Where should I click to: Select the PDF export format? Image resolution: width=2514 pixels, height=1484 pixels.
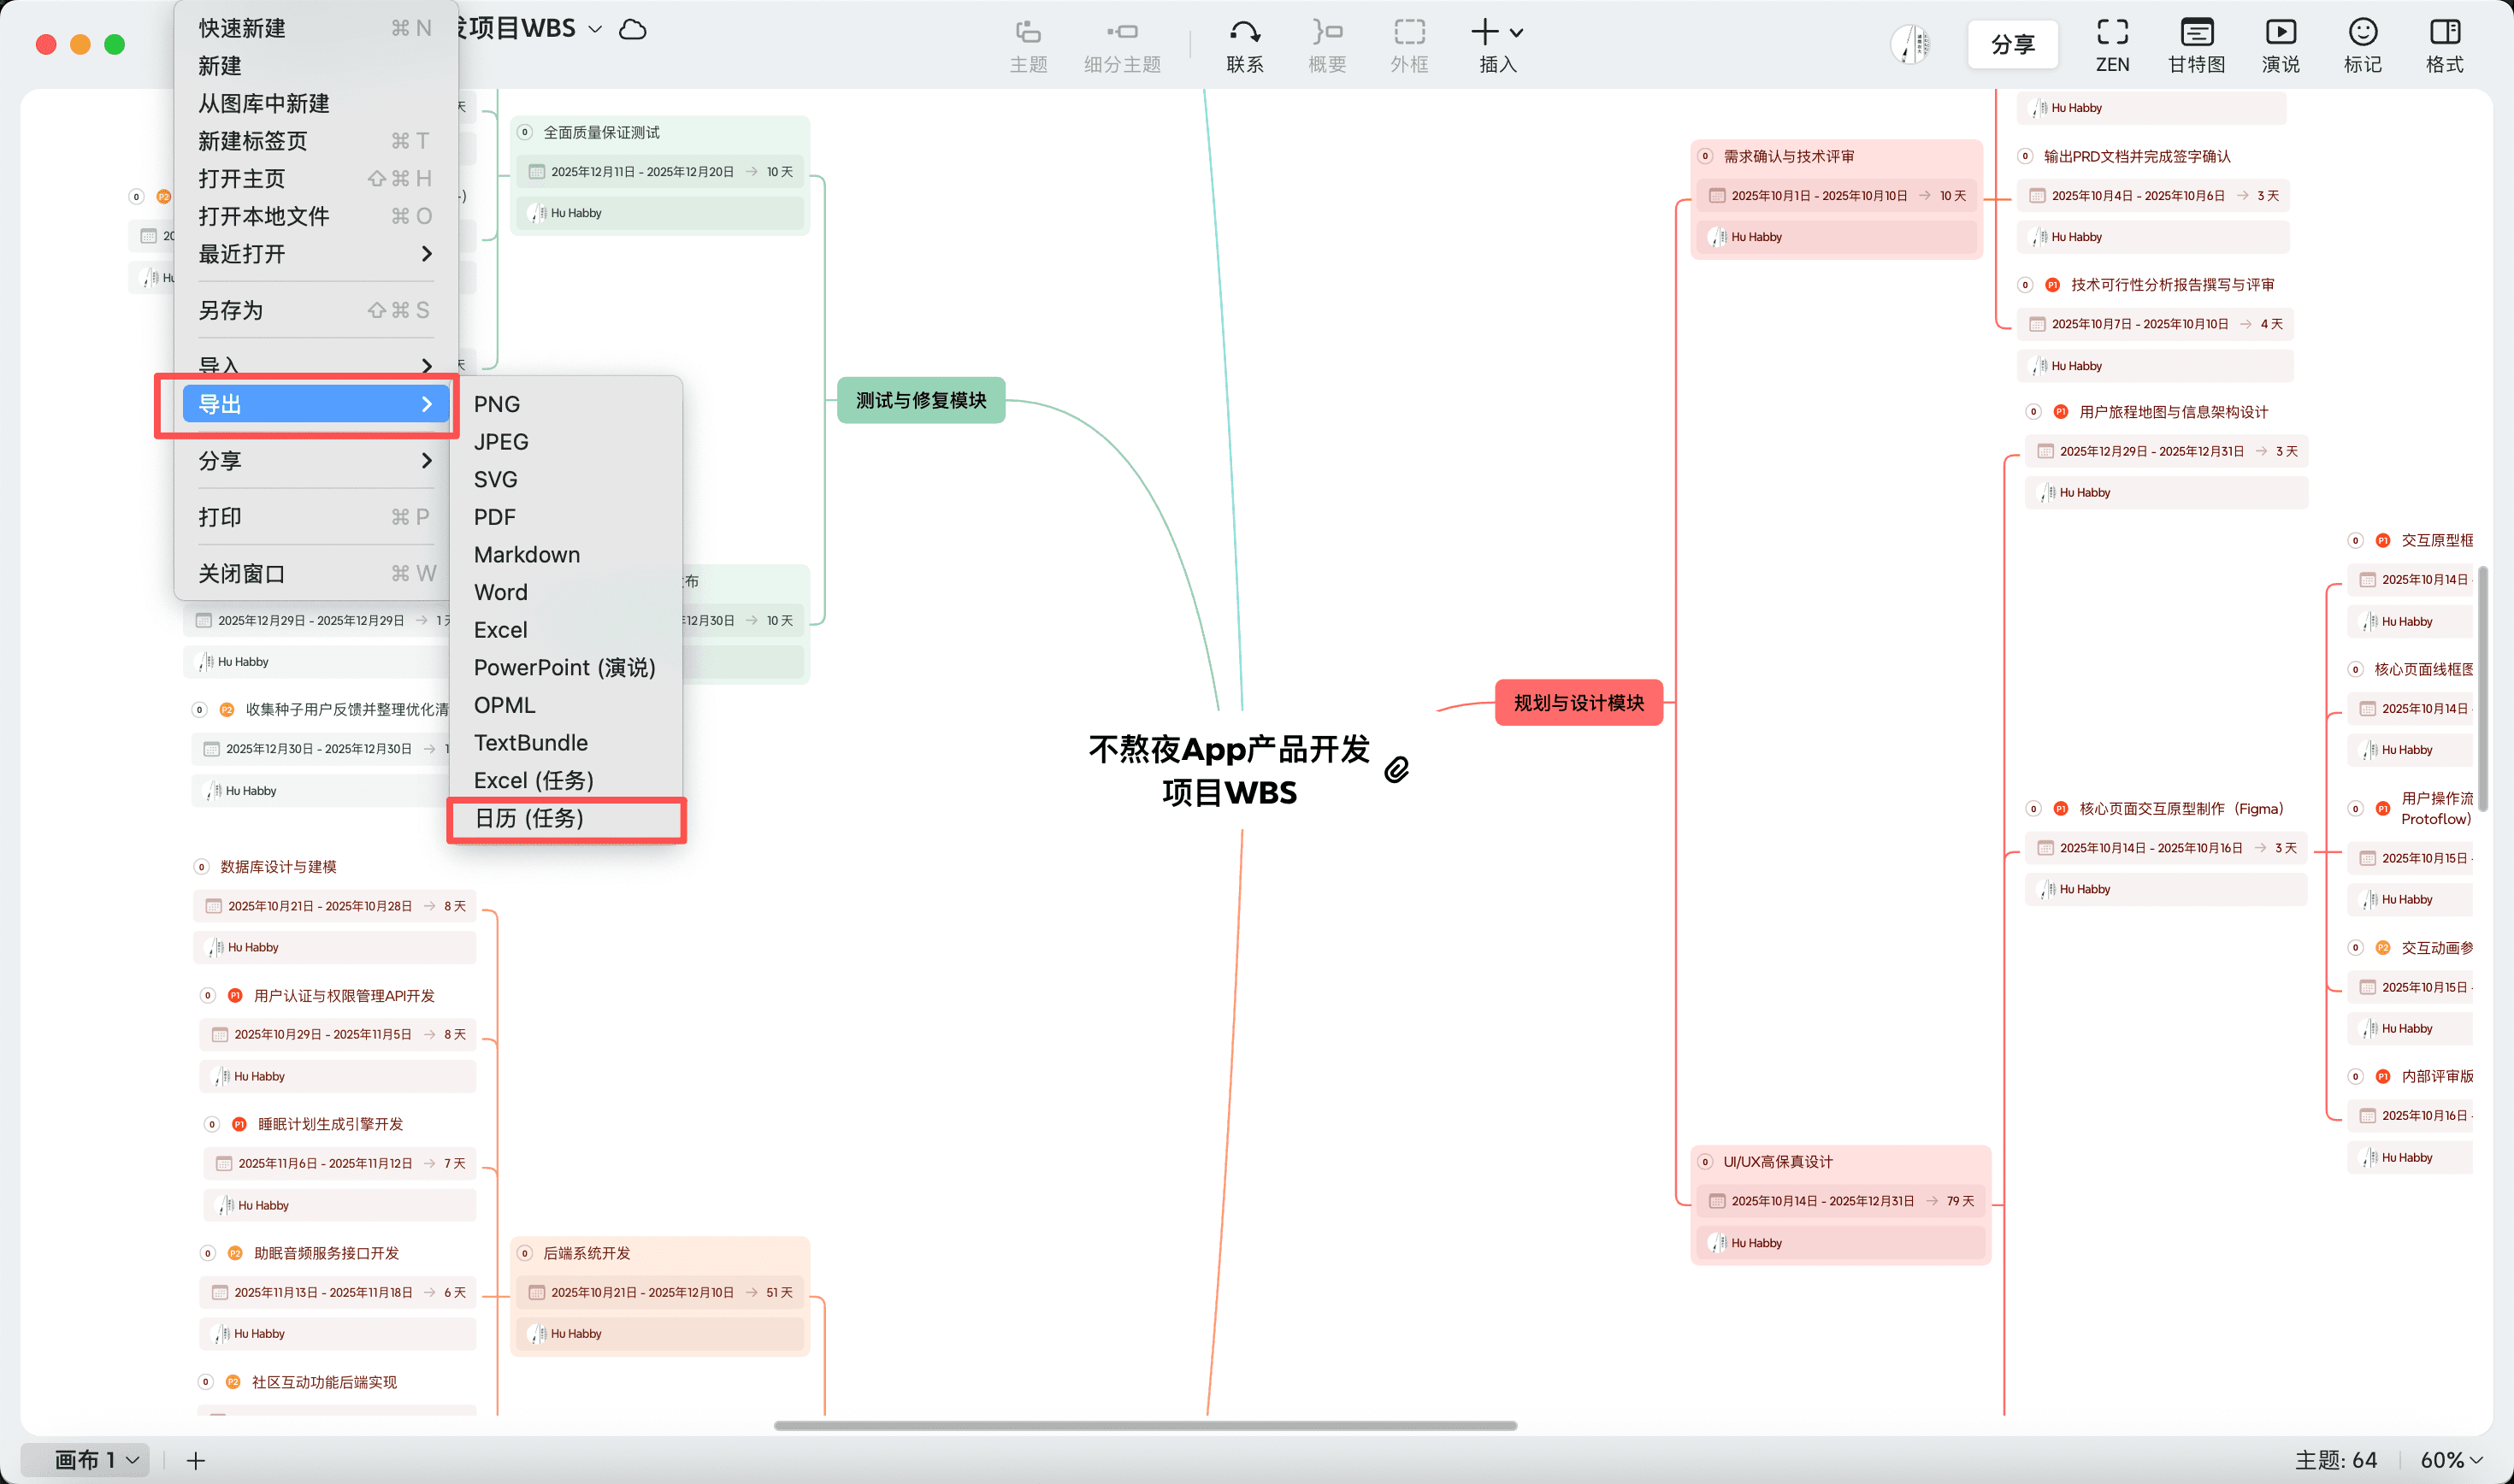click(x=495, y=517)
